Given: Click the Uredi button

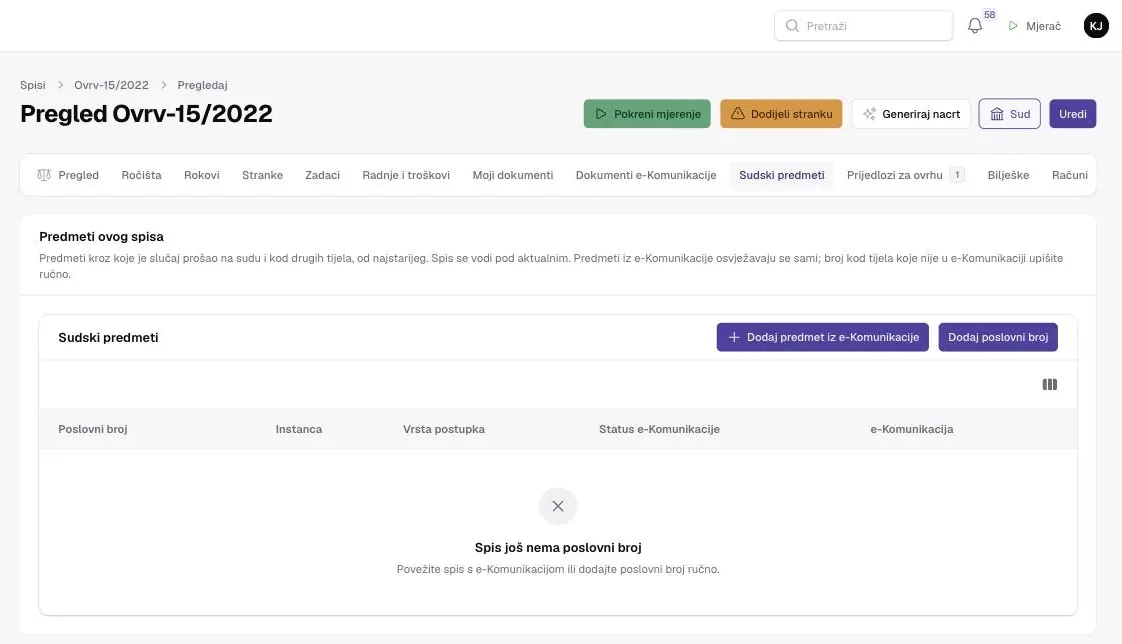Looking at the screenshot, I should [x=1073, y=114].
